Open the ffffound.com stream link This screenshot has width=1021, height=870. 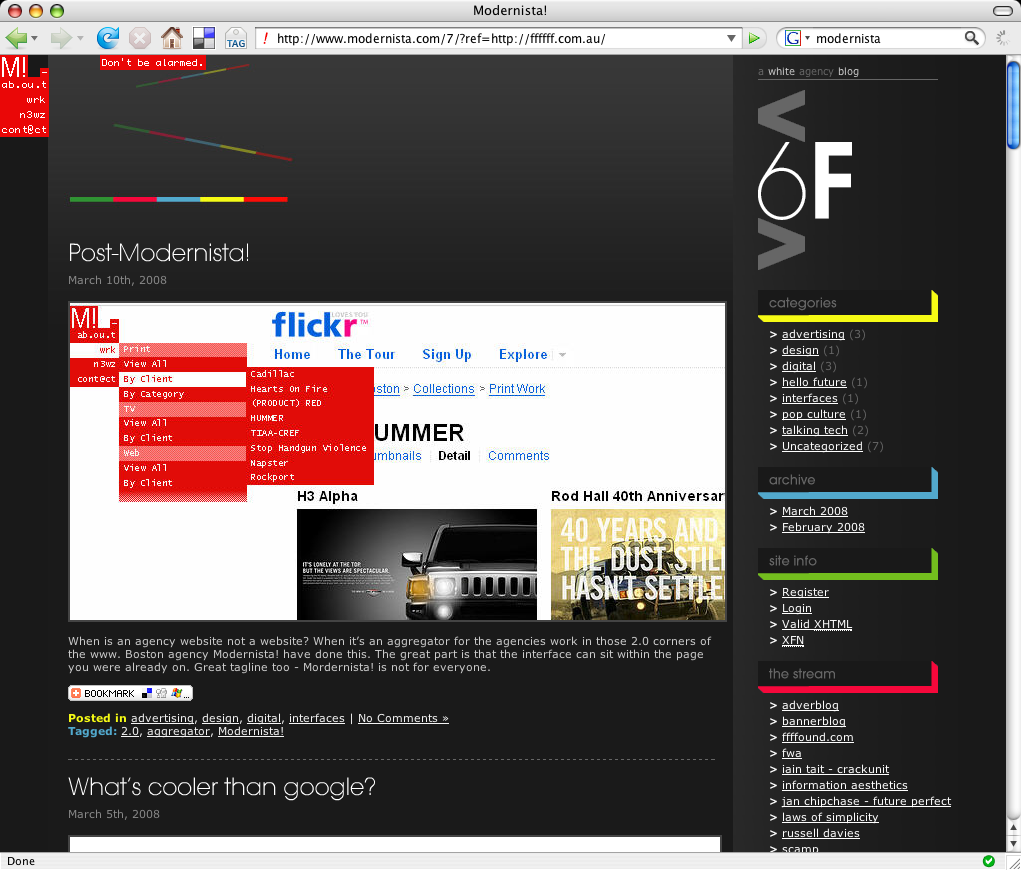(817, 737)
